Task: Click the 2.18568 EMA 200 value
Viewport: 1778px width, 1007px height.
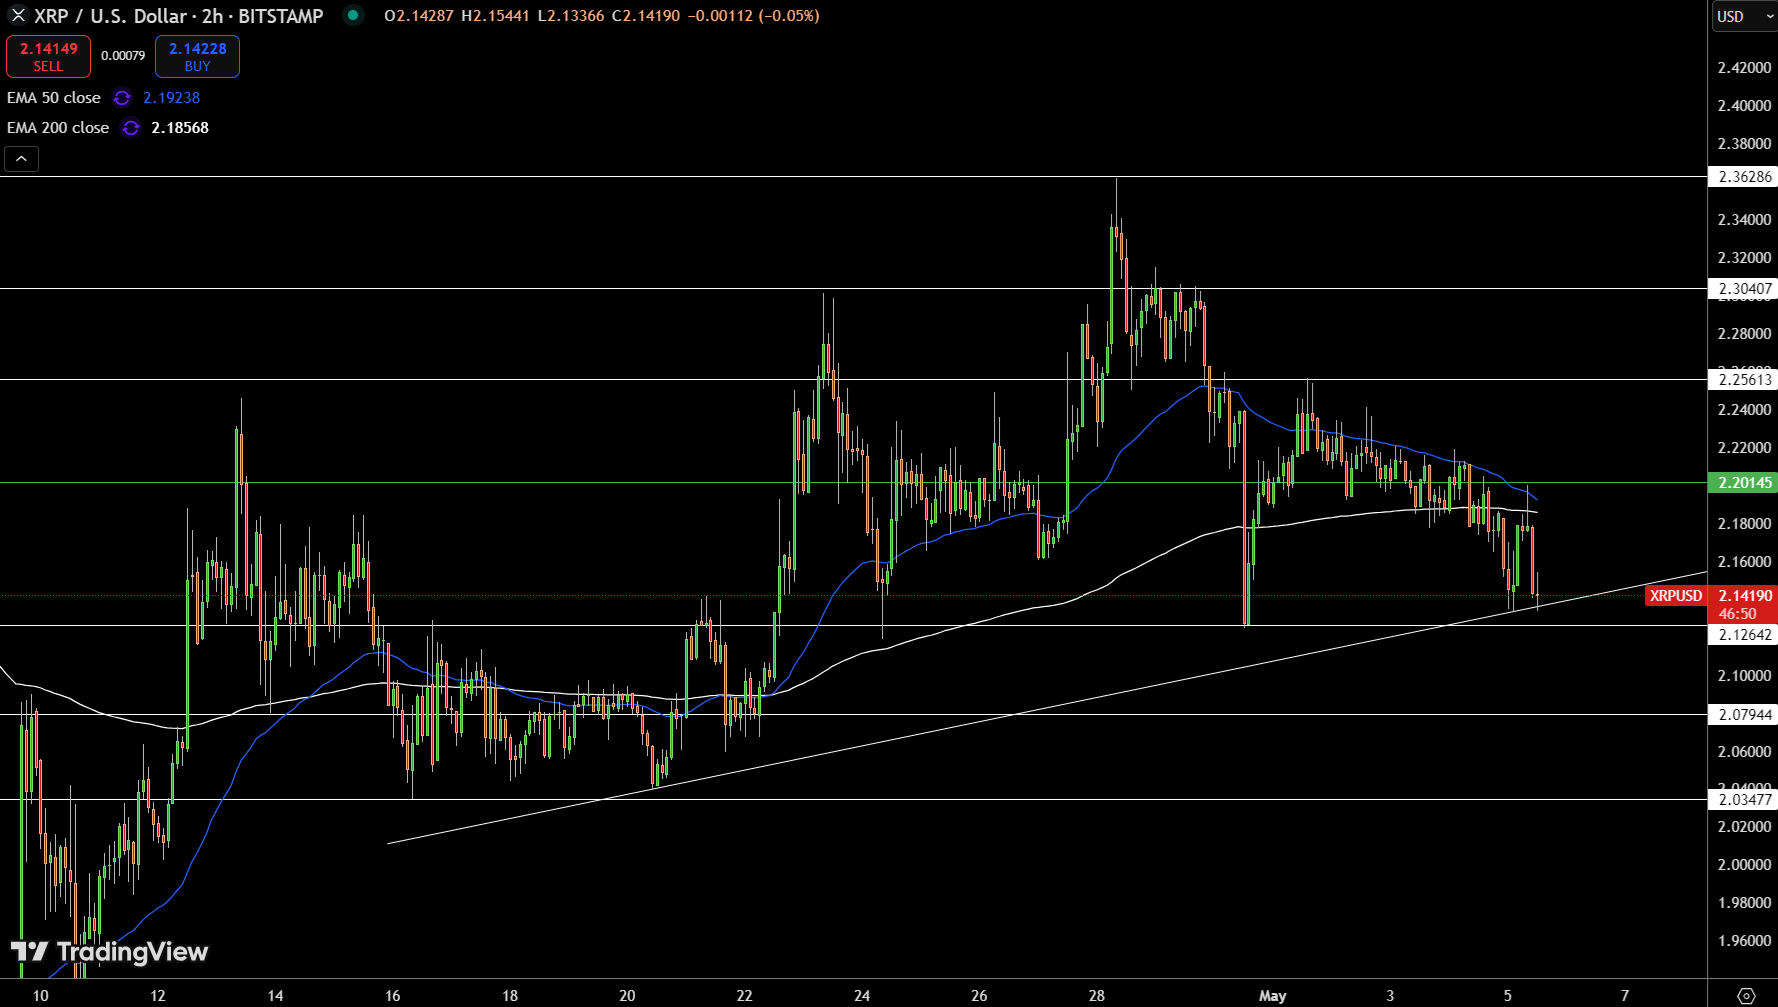Action: coord(180,128)
